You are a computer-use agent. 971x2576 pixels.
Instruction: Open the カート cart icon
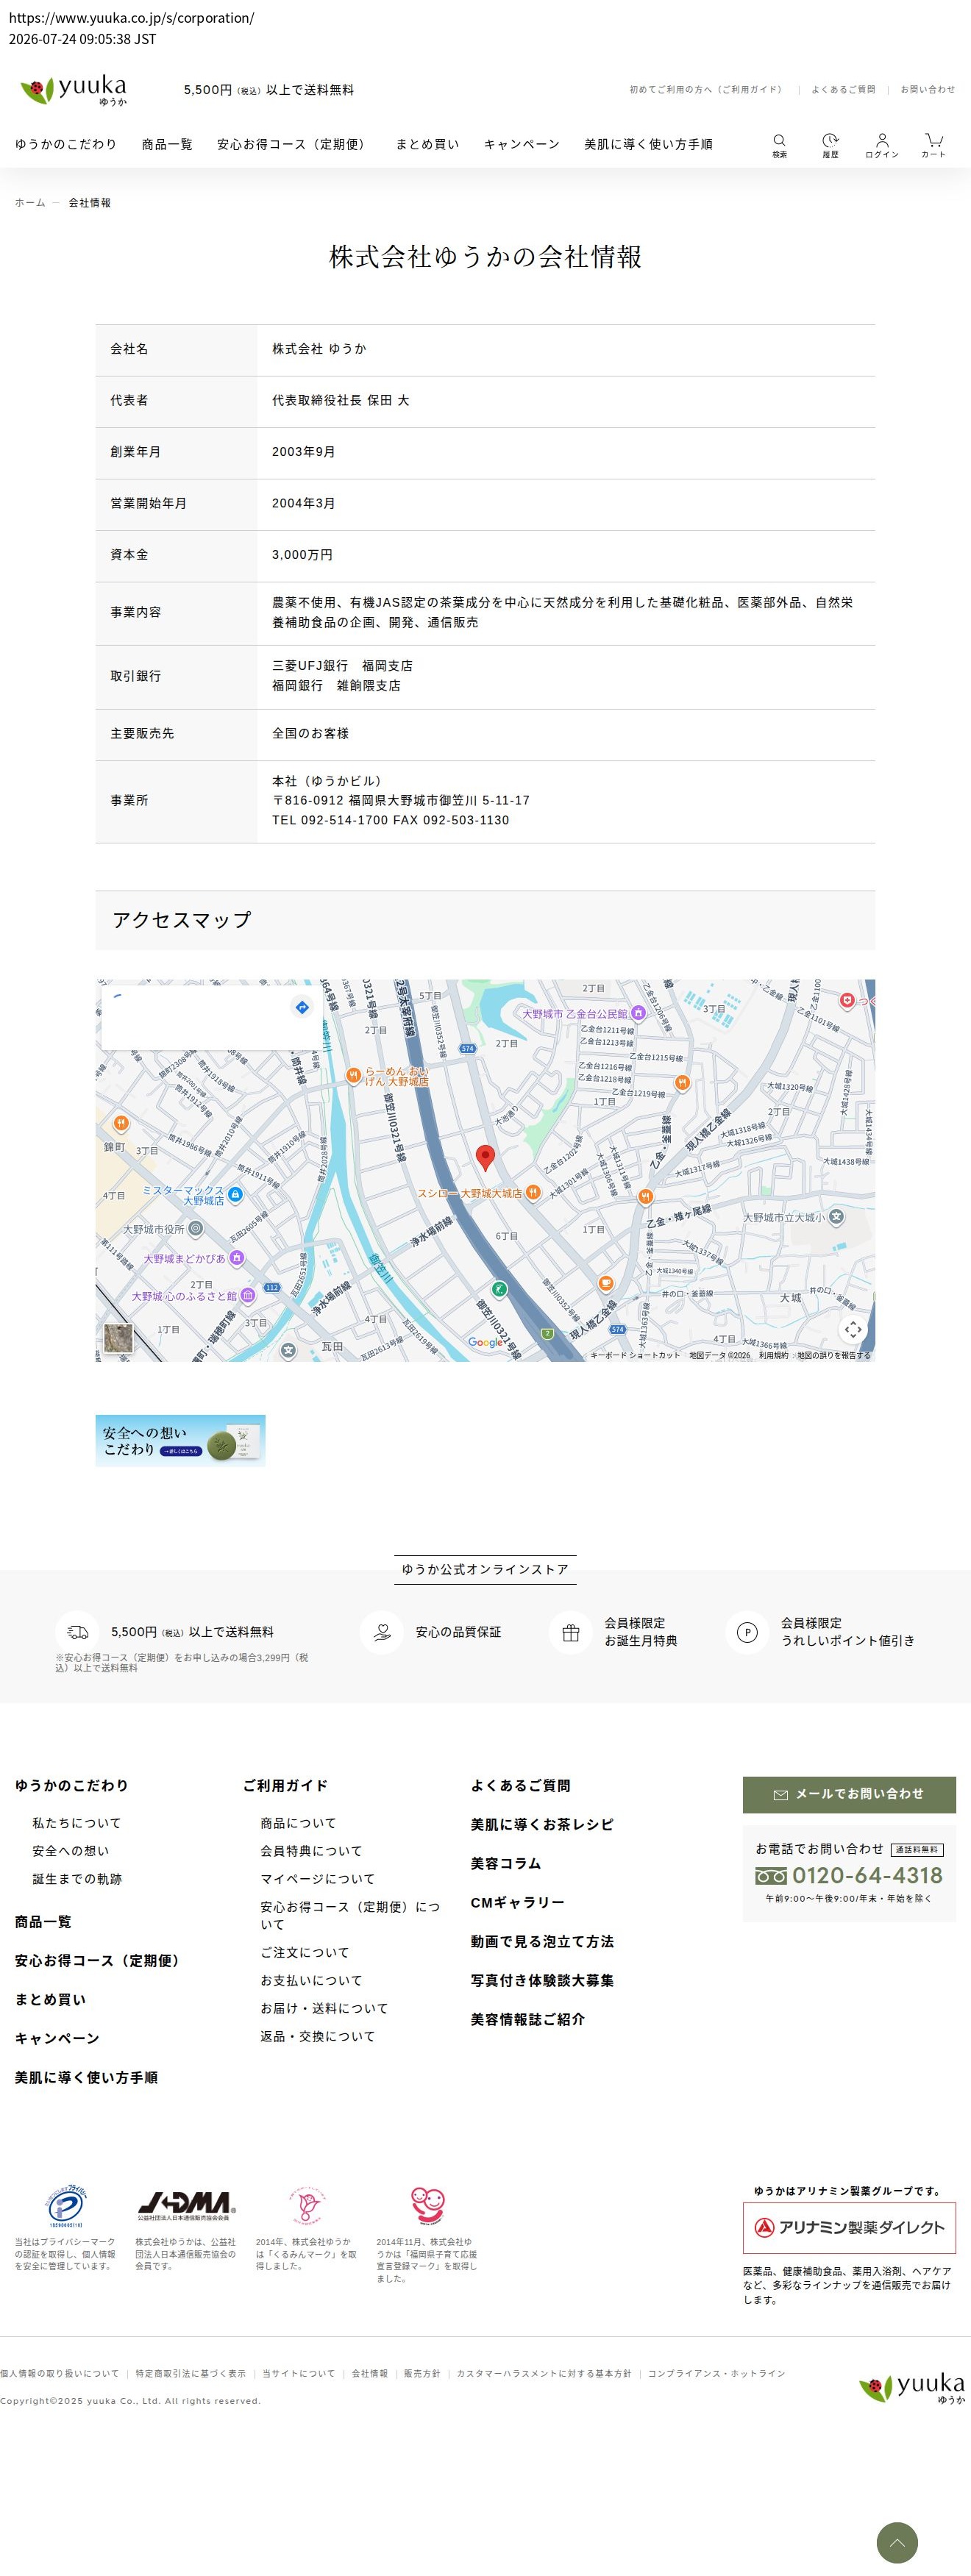[933, 145]
